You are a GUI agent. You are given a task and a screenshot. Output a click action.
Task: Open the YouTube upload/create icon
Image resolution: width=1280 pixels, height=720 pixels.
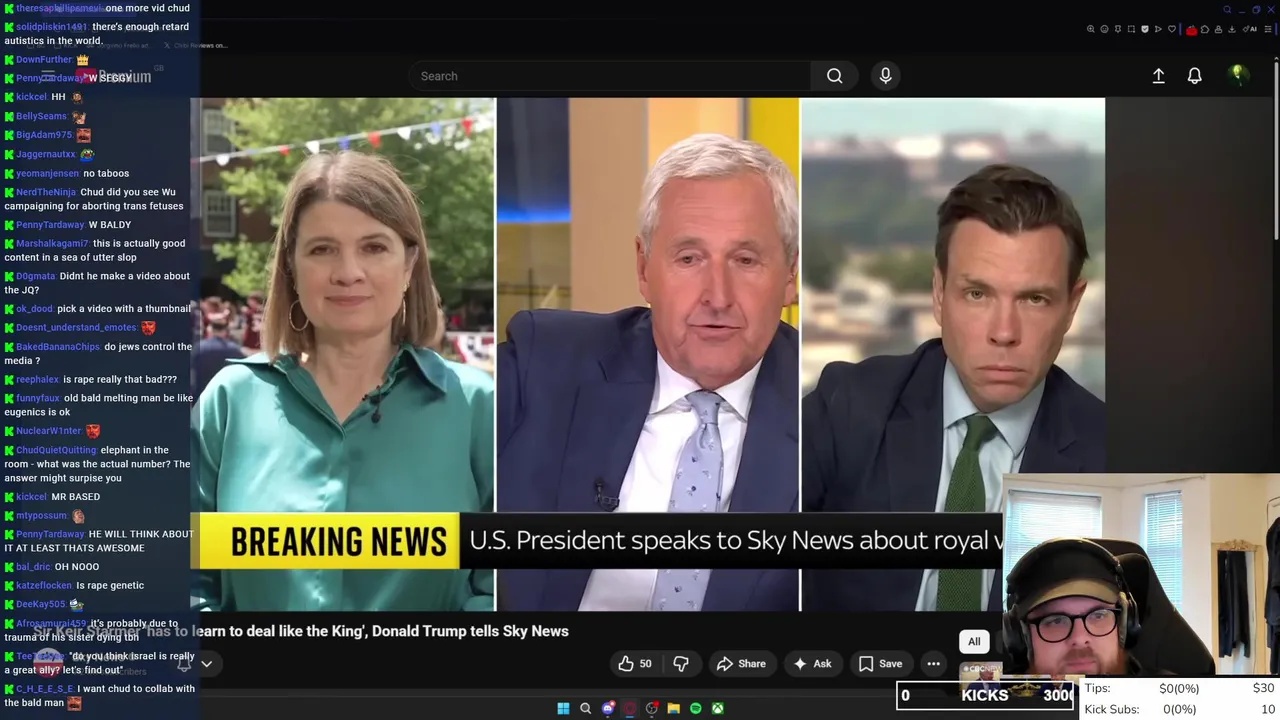[1158, 76]
